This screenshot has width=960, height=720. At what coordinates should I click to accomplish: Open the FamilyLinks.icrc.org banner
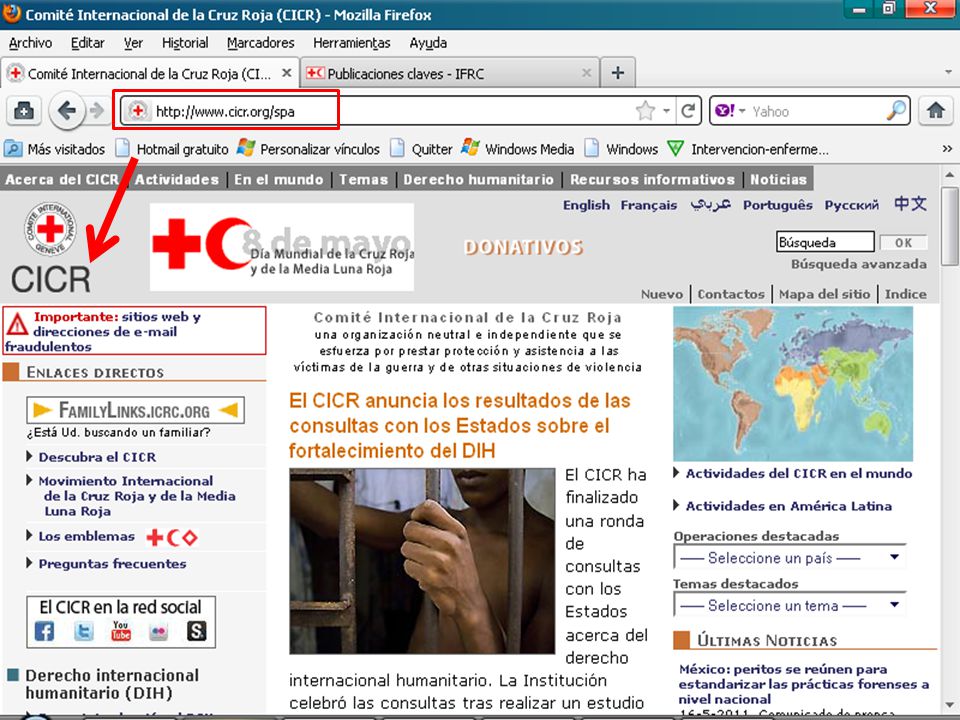point(135,410)
